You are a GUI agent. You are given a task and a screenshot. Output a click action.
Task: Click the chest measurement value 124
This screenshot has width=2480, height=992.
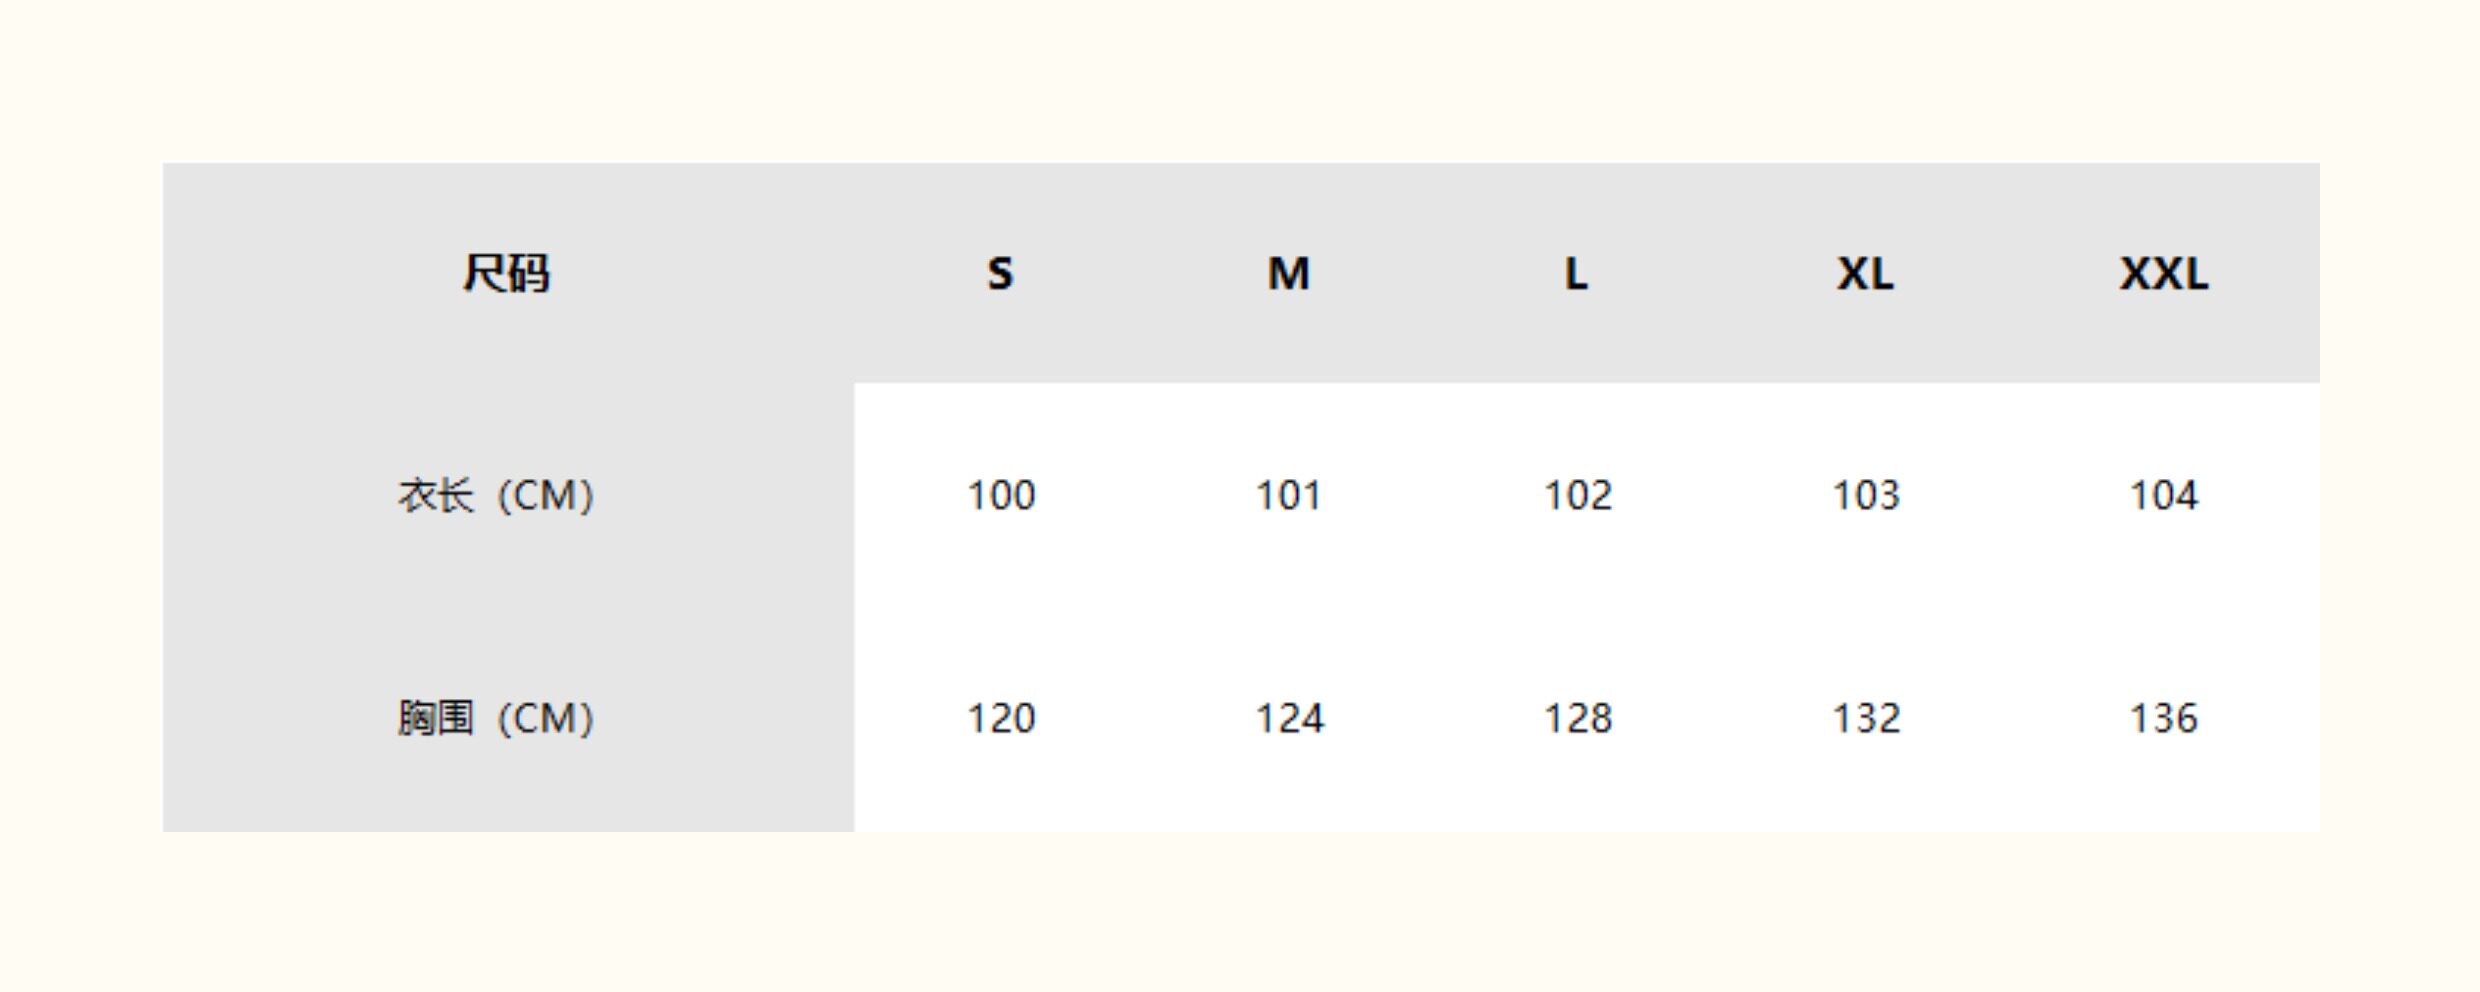pos(1289,718)
